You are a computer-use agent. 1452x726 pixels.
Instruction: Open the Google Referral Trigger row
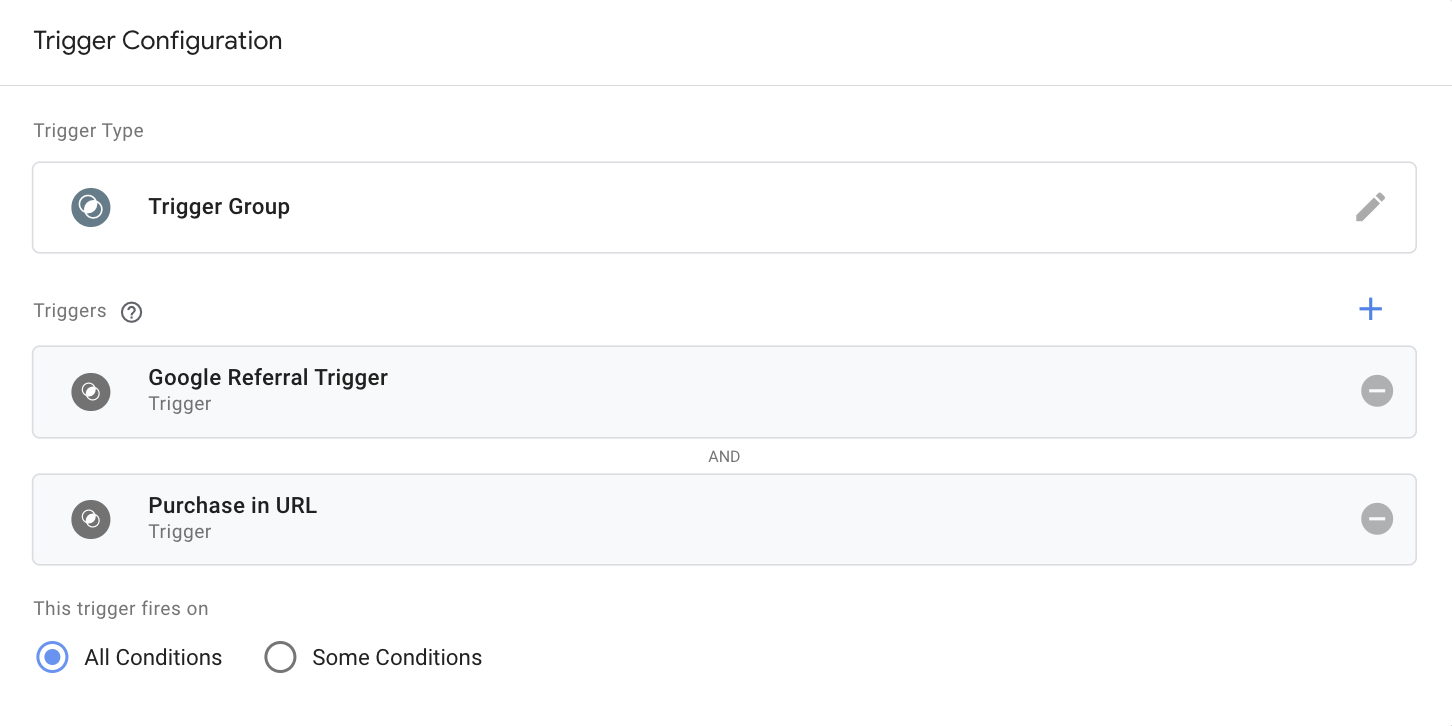pos(724,391)
